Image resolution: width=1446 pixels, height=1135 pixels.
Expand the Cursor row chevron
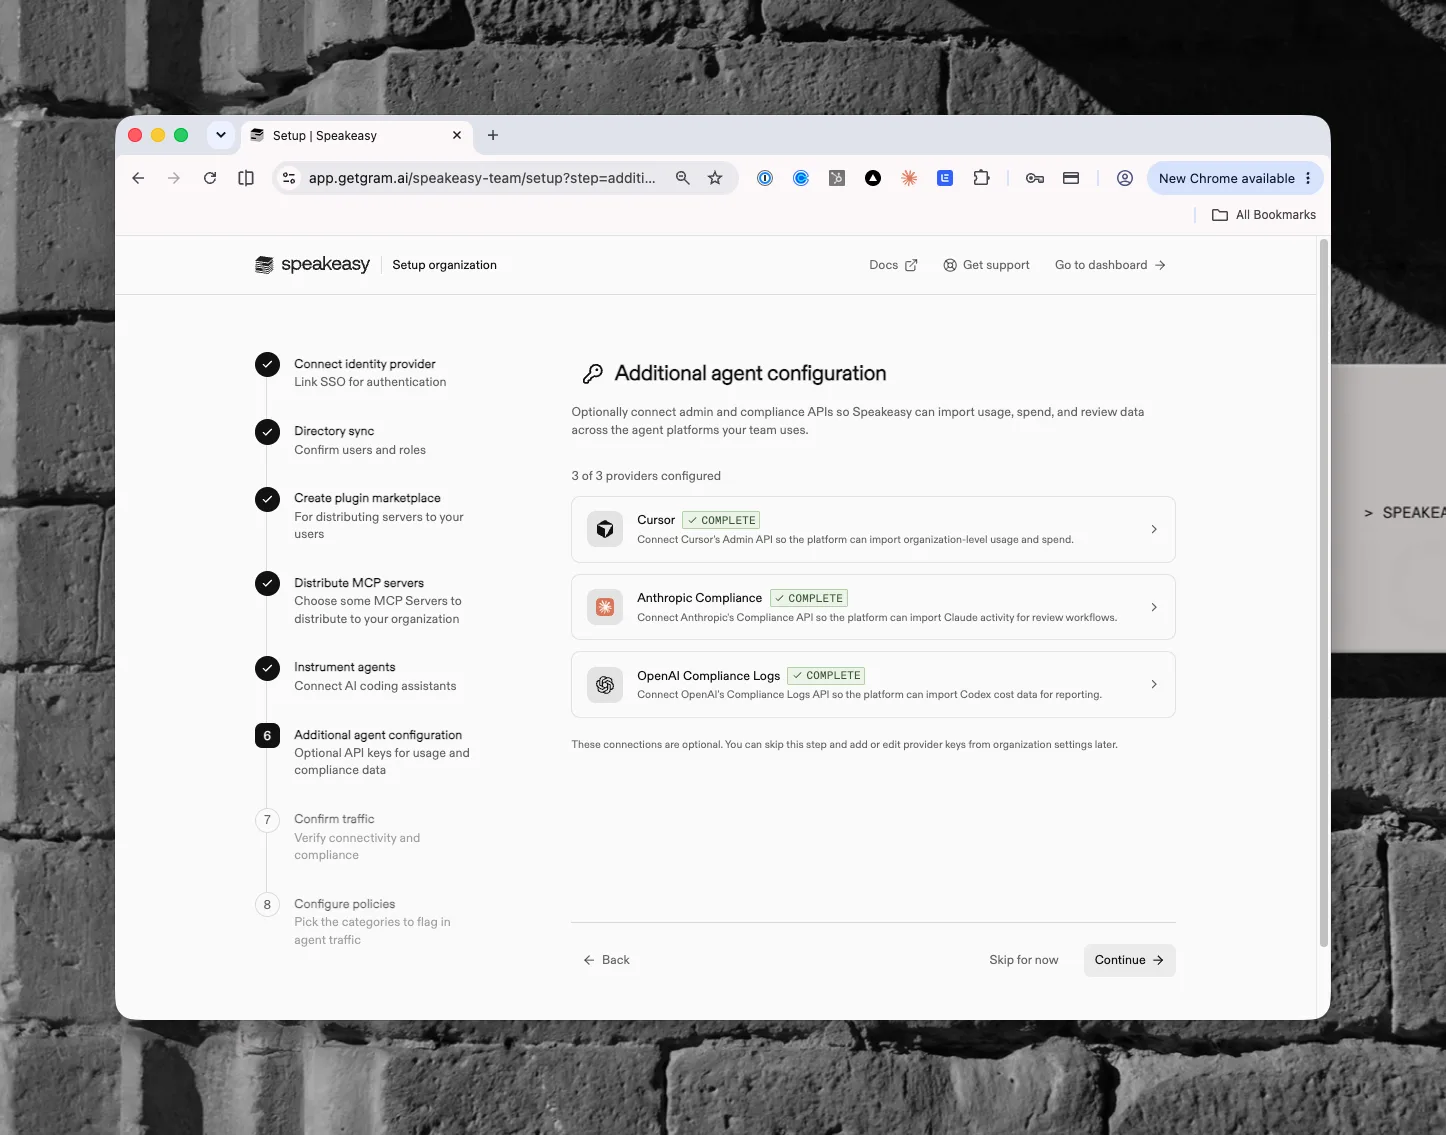coord(1154,529)
